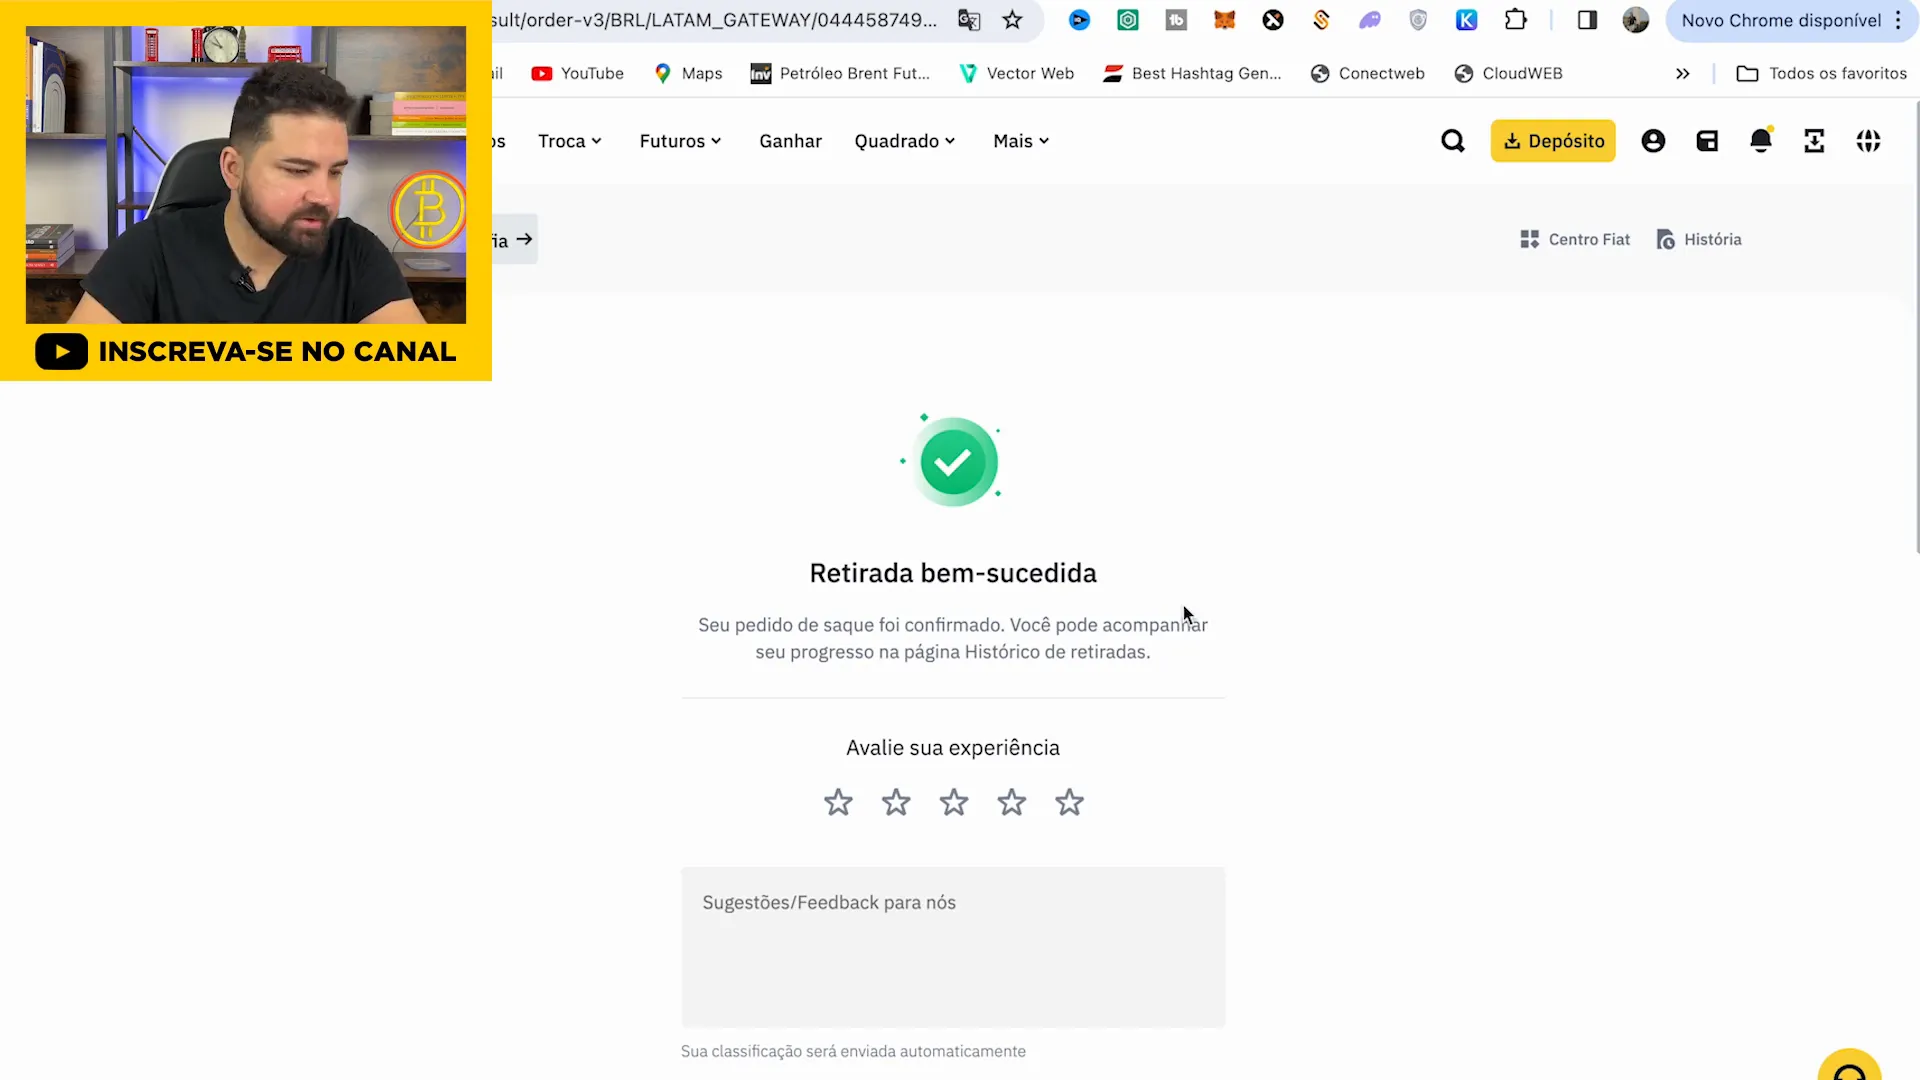Expand the Troca dropdown menu
The height and width of the screenshot is (1080, 1920).
coord(570,141)
